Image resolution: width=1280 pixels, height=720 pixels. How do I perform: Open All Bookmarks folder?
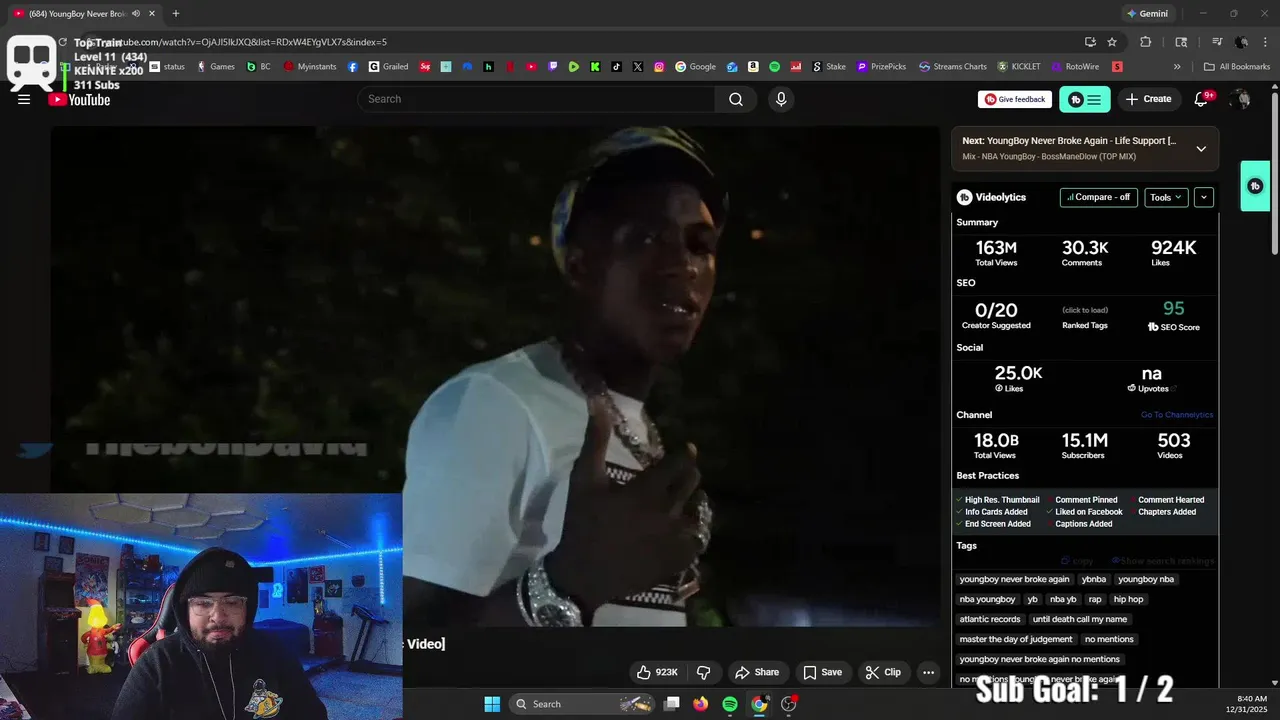(1237, 67)
